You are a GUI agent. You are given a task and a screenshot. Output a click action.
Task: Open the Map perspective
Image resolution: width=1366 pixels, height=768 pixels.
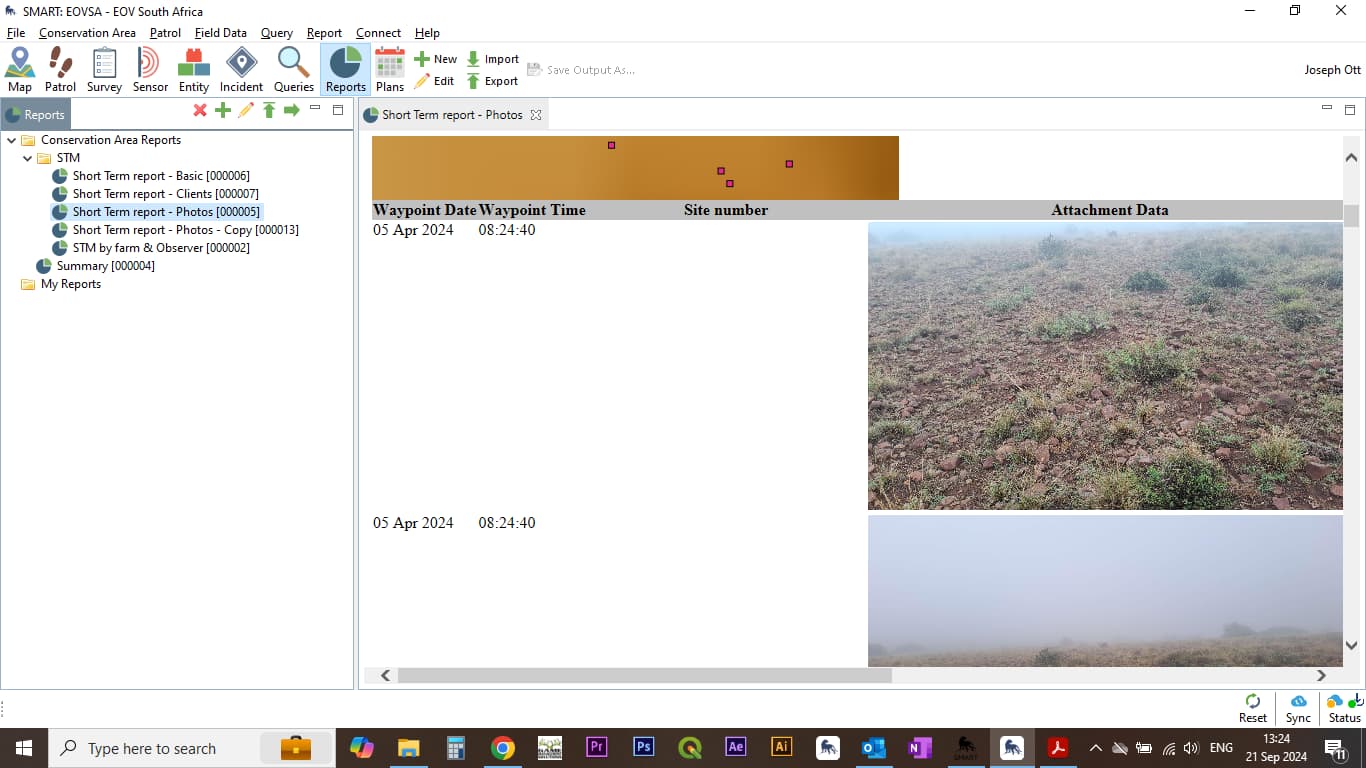pos(20,70)
